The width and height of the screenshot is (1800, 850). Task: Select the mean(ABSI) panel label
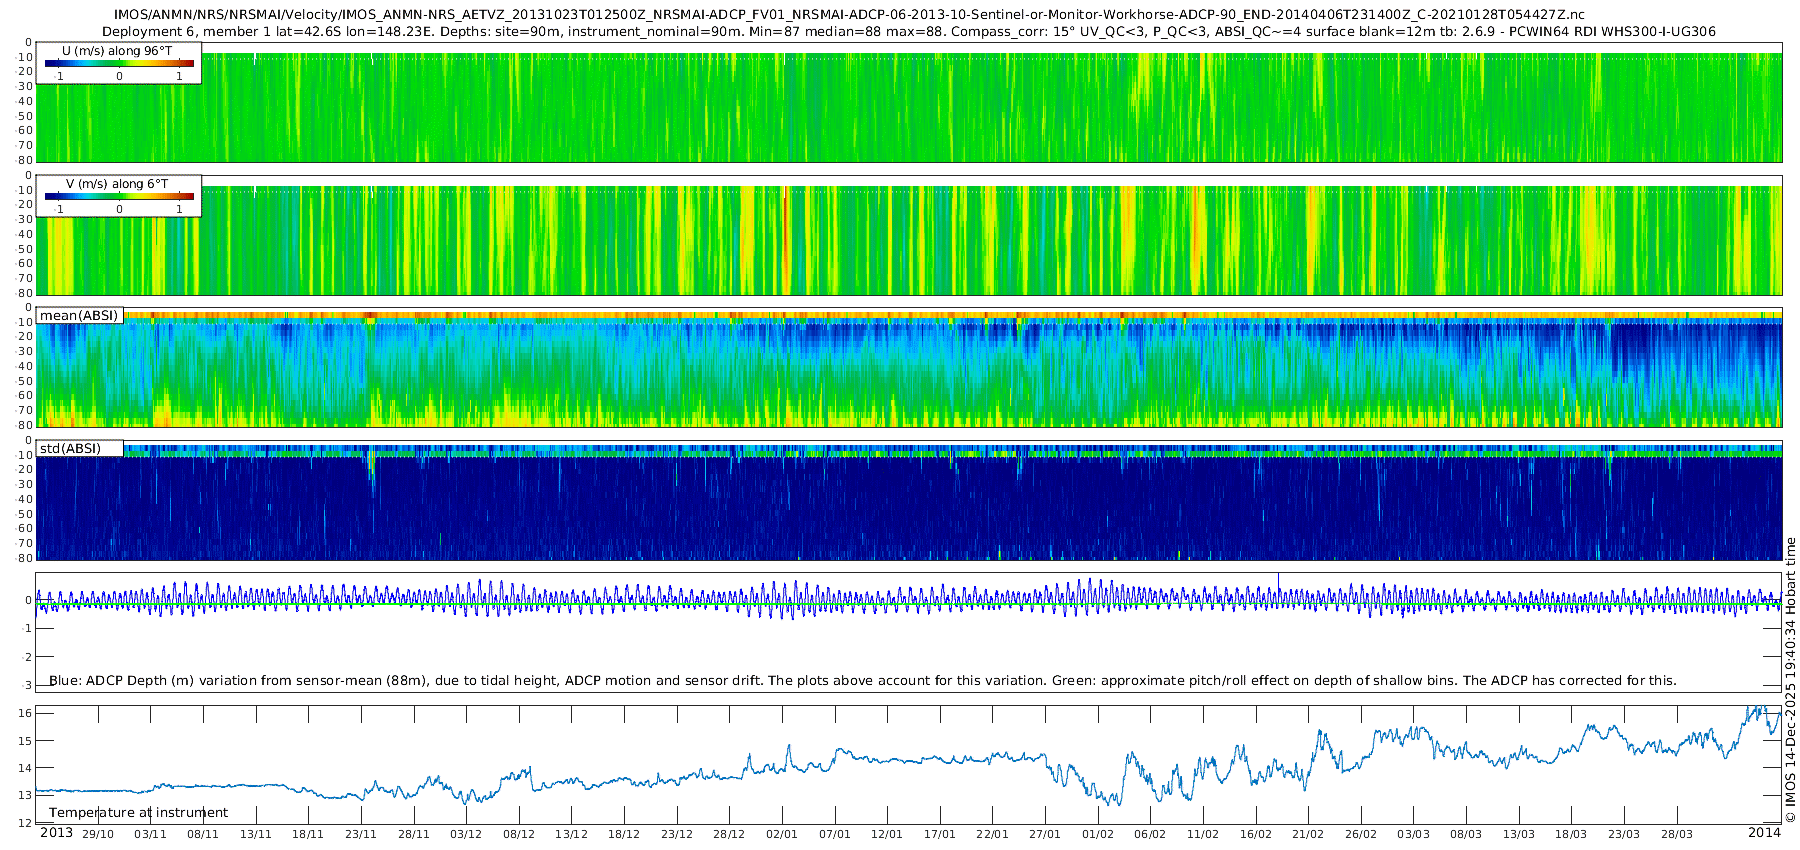click(x=79, y=316)
